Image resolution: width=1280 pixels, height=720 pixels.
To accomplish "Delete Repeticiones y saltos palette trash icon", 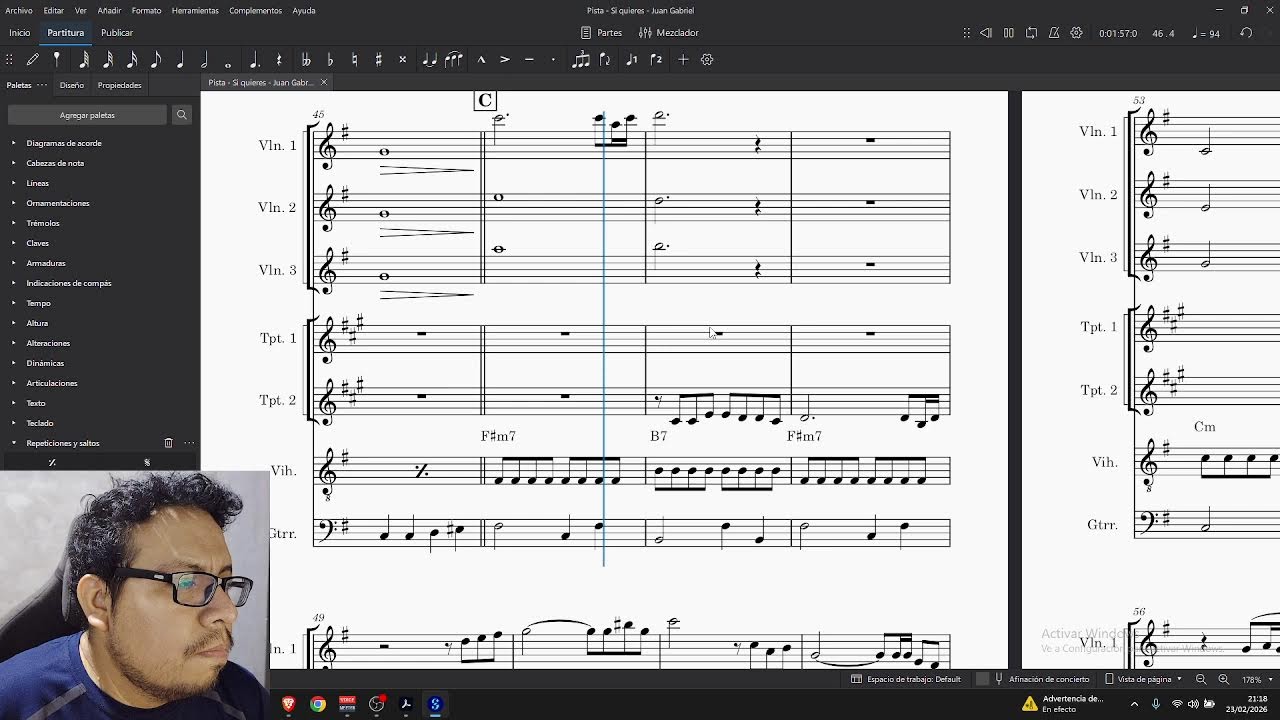I will [x=168, y=443].
